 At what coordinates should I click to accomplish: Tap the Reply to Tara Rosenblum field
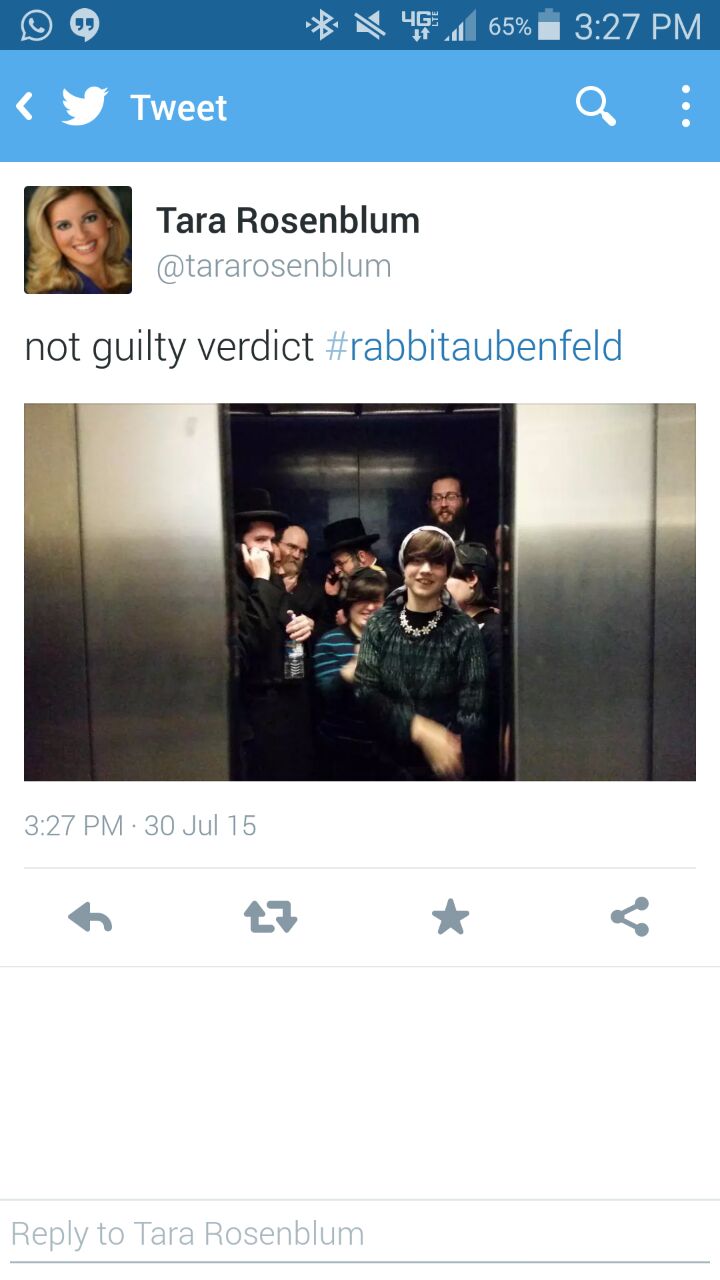pyautogui.click(x=360, y=1233)
